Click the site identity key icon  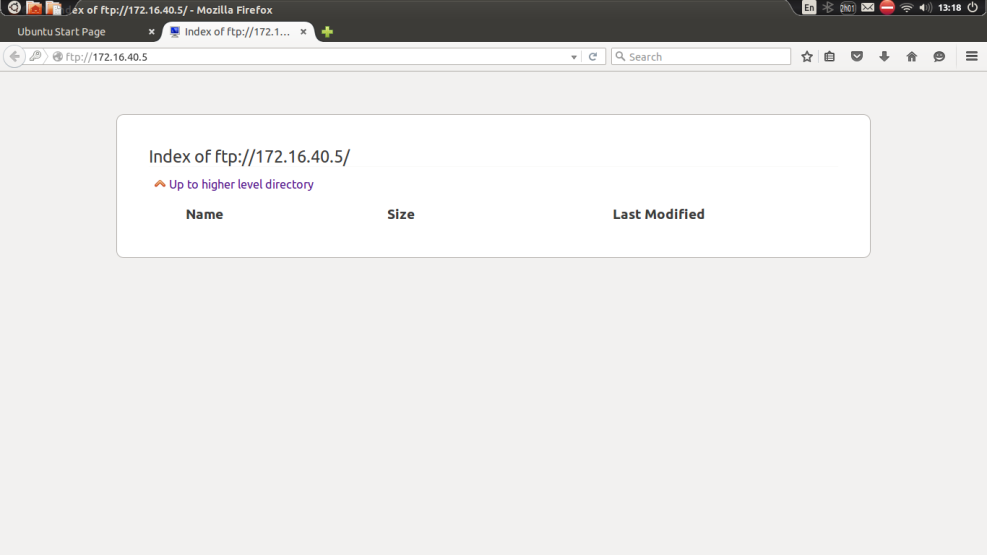(x=36, y=57)
